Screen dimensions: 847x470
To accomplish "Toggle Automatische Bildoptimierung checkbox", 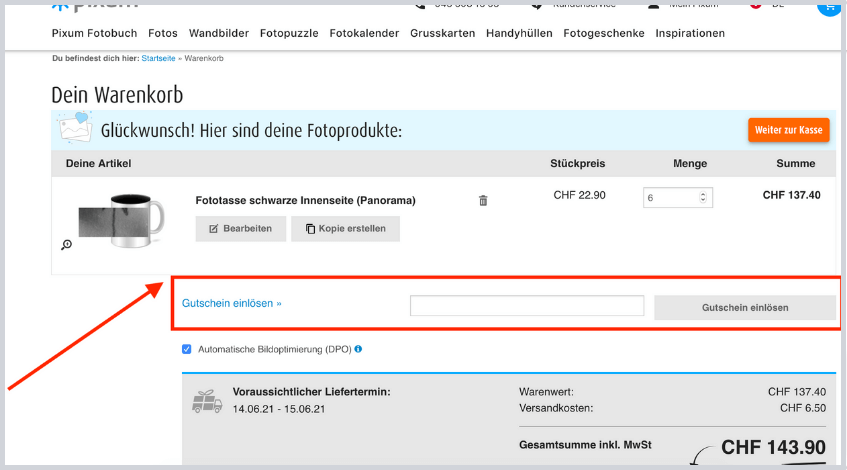I will tap(186, 349).
